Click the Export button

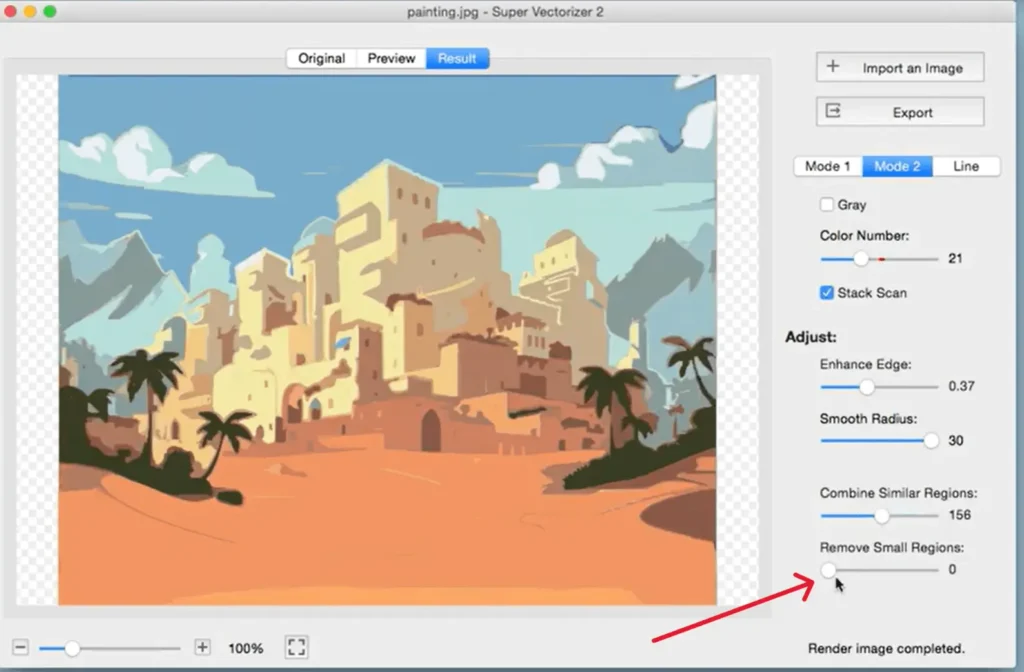pos(899,111)
